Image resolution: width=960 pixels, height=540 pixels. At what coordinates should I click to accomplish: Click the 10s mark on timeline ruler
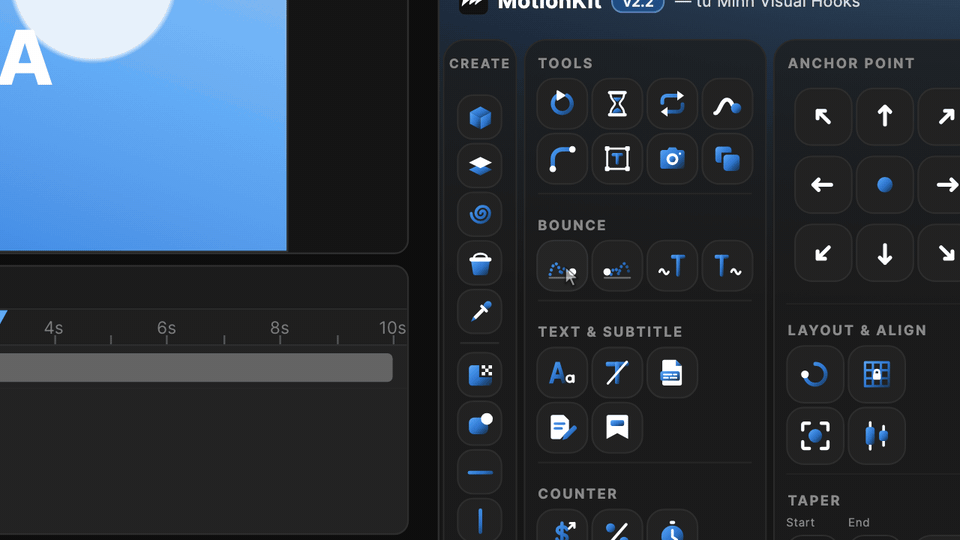pos(392,328)
